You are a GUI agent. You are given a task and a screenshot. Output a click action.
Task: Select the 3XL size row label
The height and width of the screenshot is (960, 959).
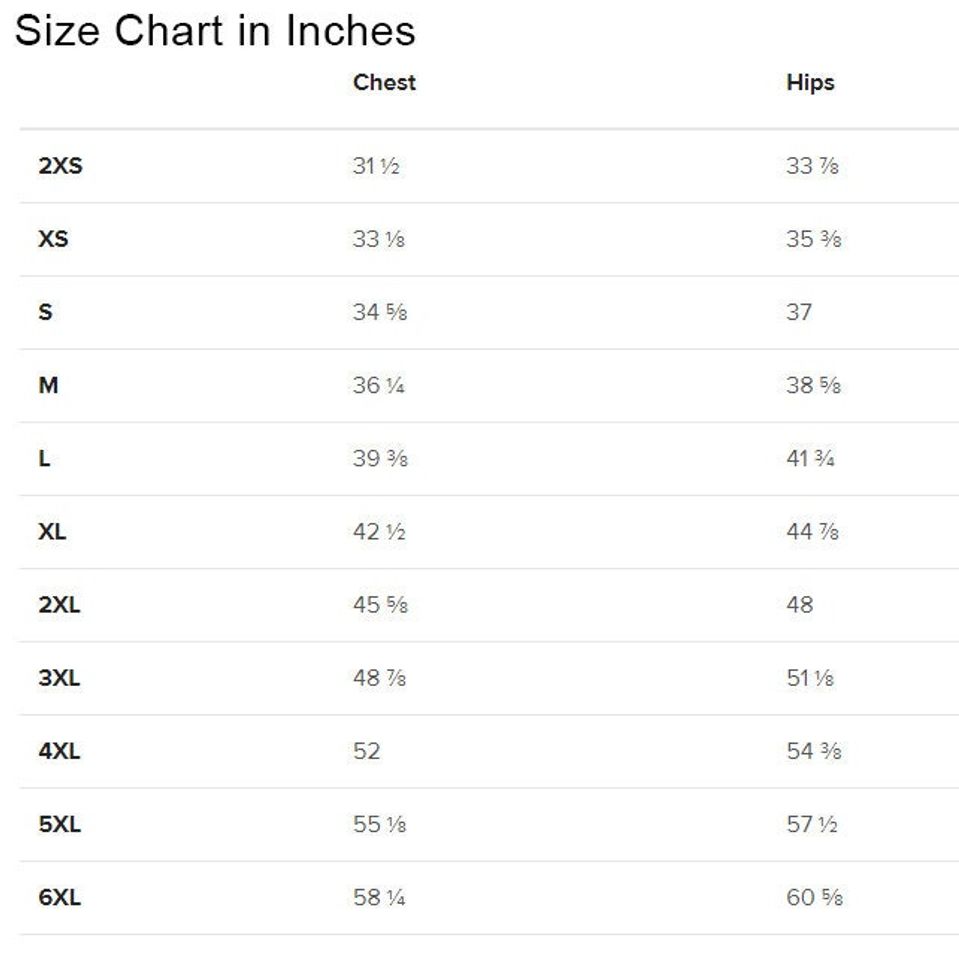(59, 678)
